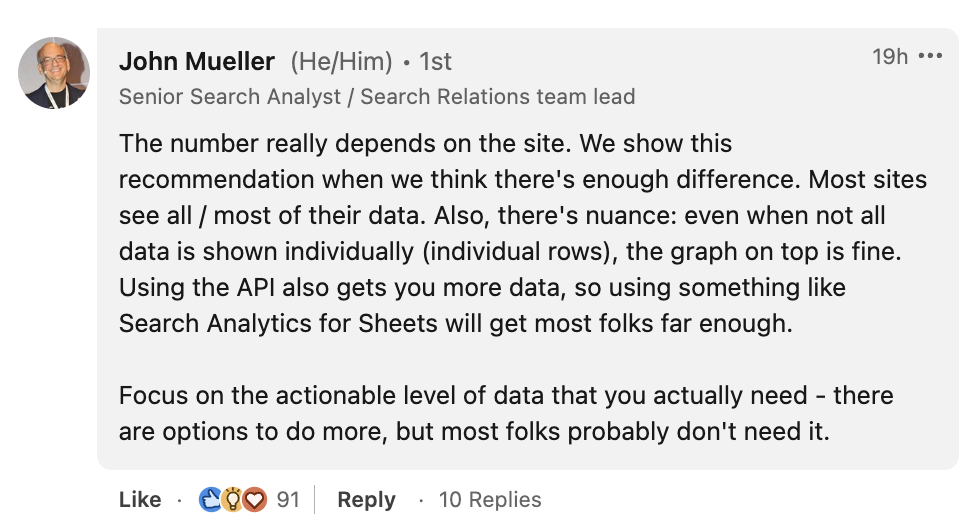Click the blue thumbs-up reaction icon

click(211, 499)
